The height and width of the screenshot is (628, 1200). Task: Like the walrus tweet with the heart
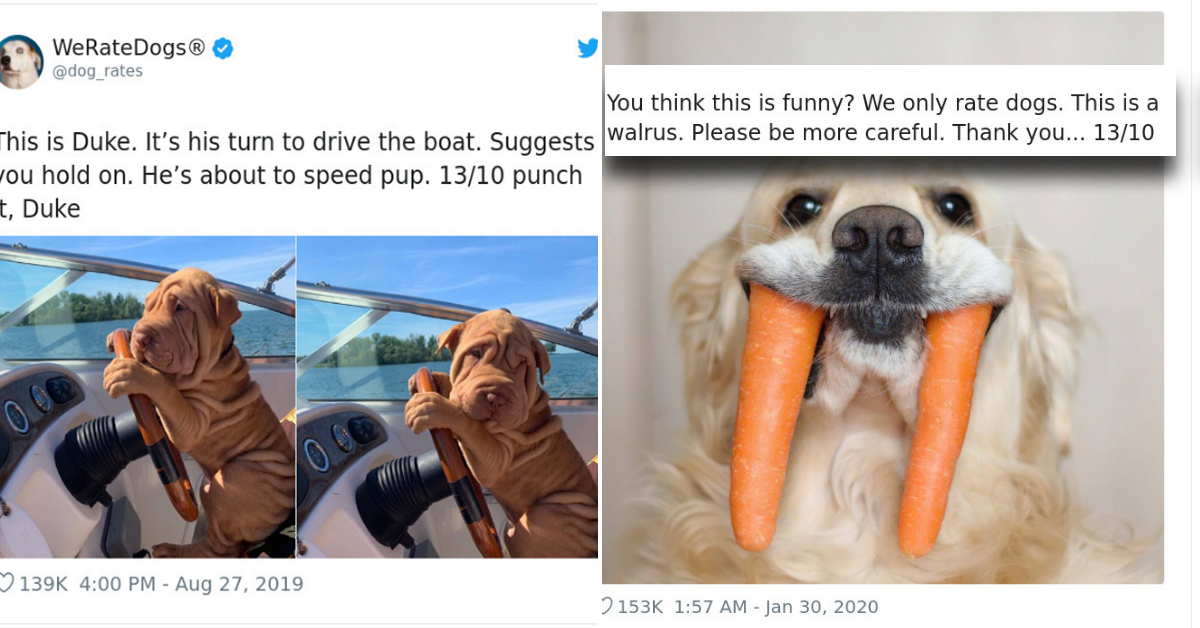point(606,606)
